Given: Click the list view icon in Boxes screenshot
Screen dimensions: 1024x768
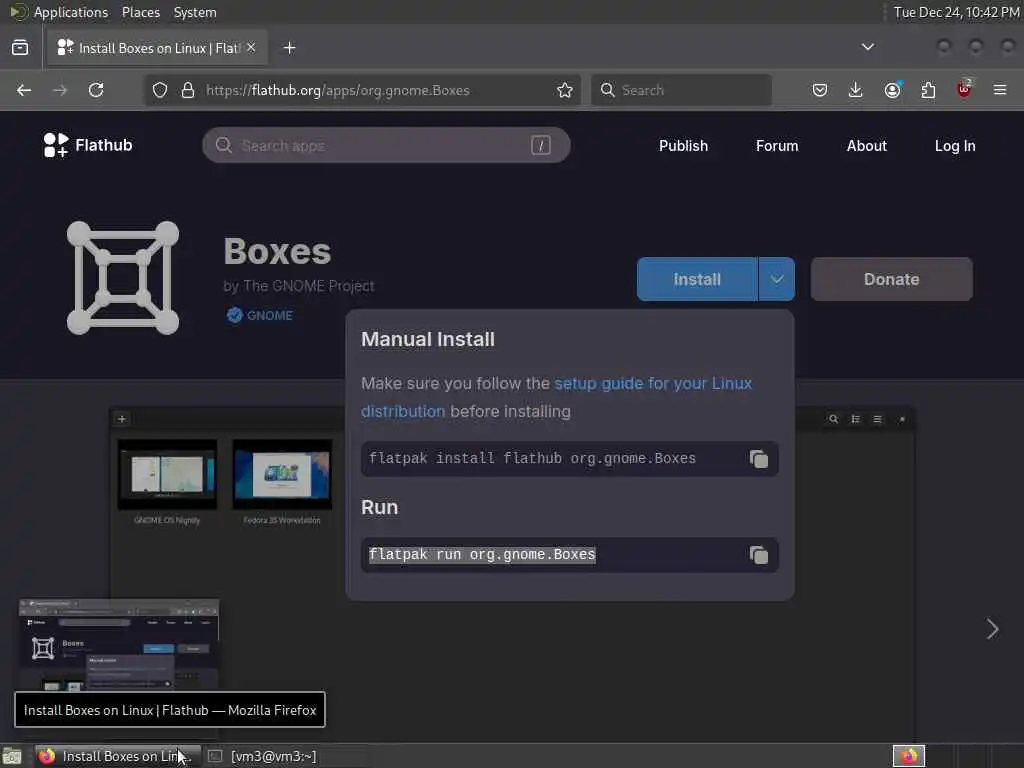Looking at the screenshot, I should coord(856,419).
